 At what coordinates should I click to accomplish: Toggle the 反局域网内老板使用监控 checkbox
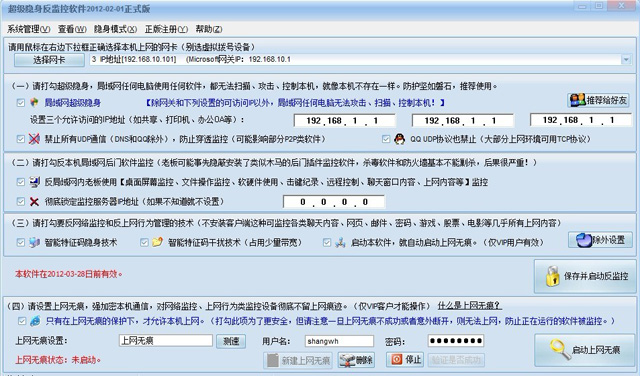[x=21, y=182]
